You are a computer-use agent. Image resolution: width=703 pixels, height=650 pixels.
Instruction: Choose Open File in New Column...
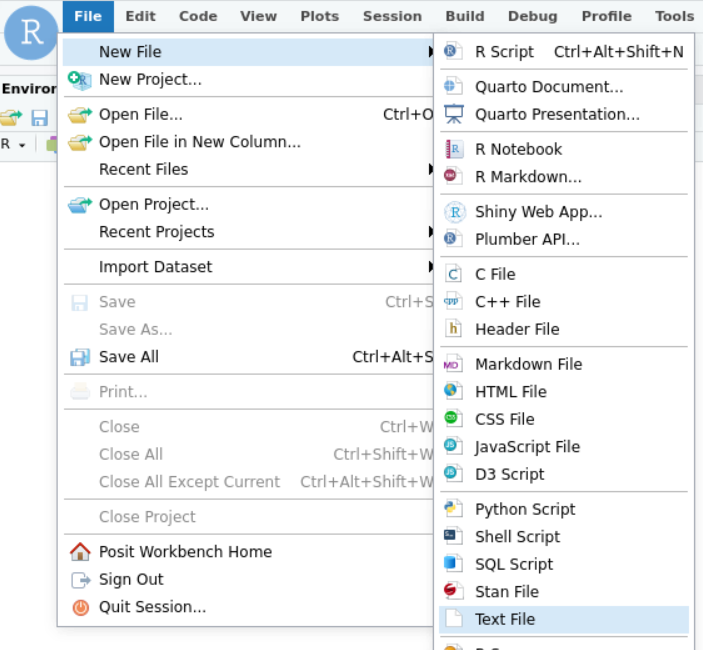[248, 142]
